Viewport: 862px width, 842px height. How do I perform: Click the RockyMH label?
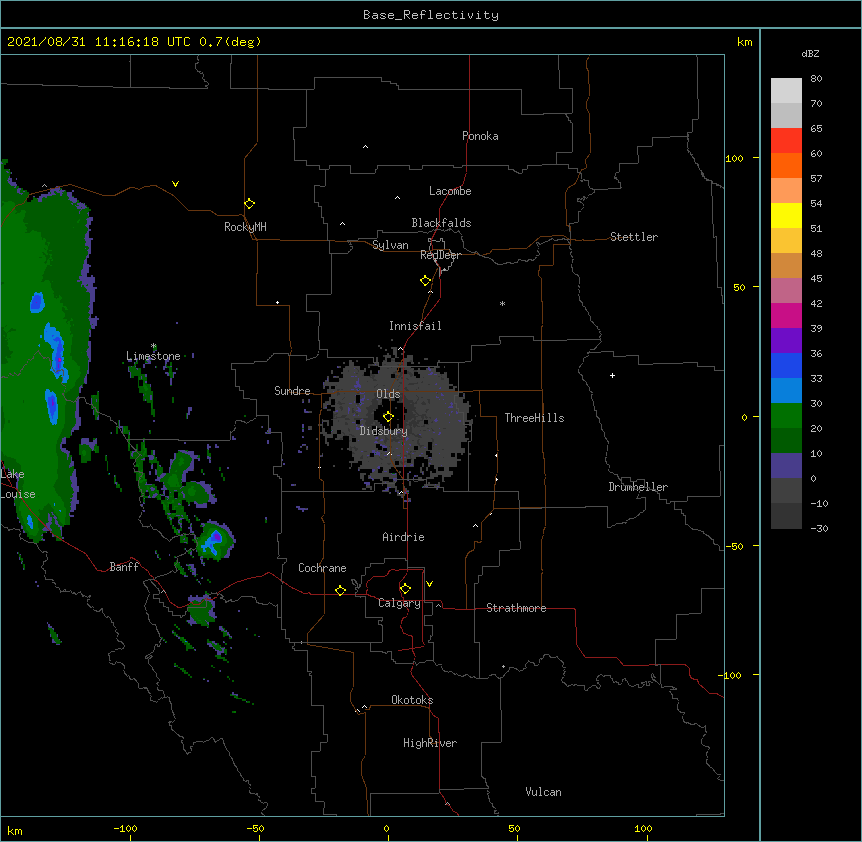[x=245, y=227]
